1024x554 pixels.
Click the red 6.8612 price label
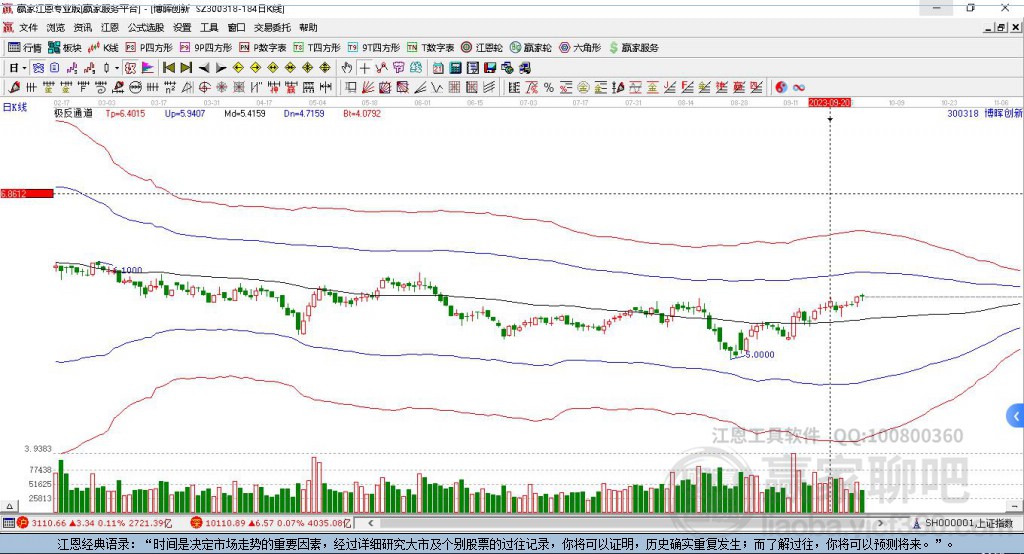pos(27,193)
